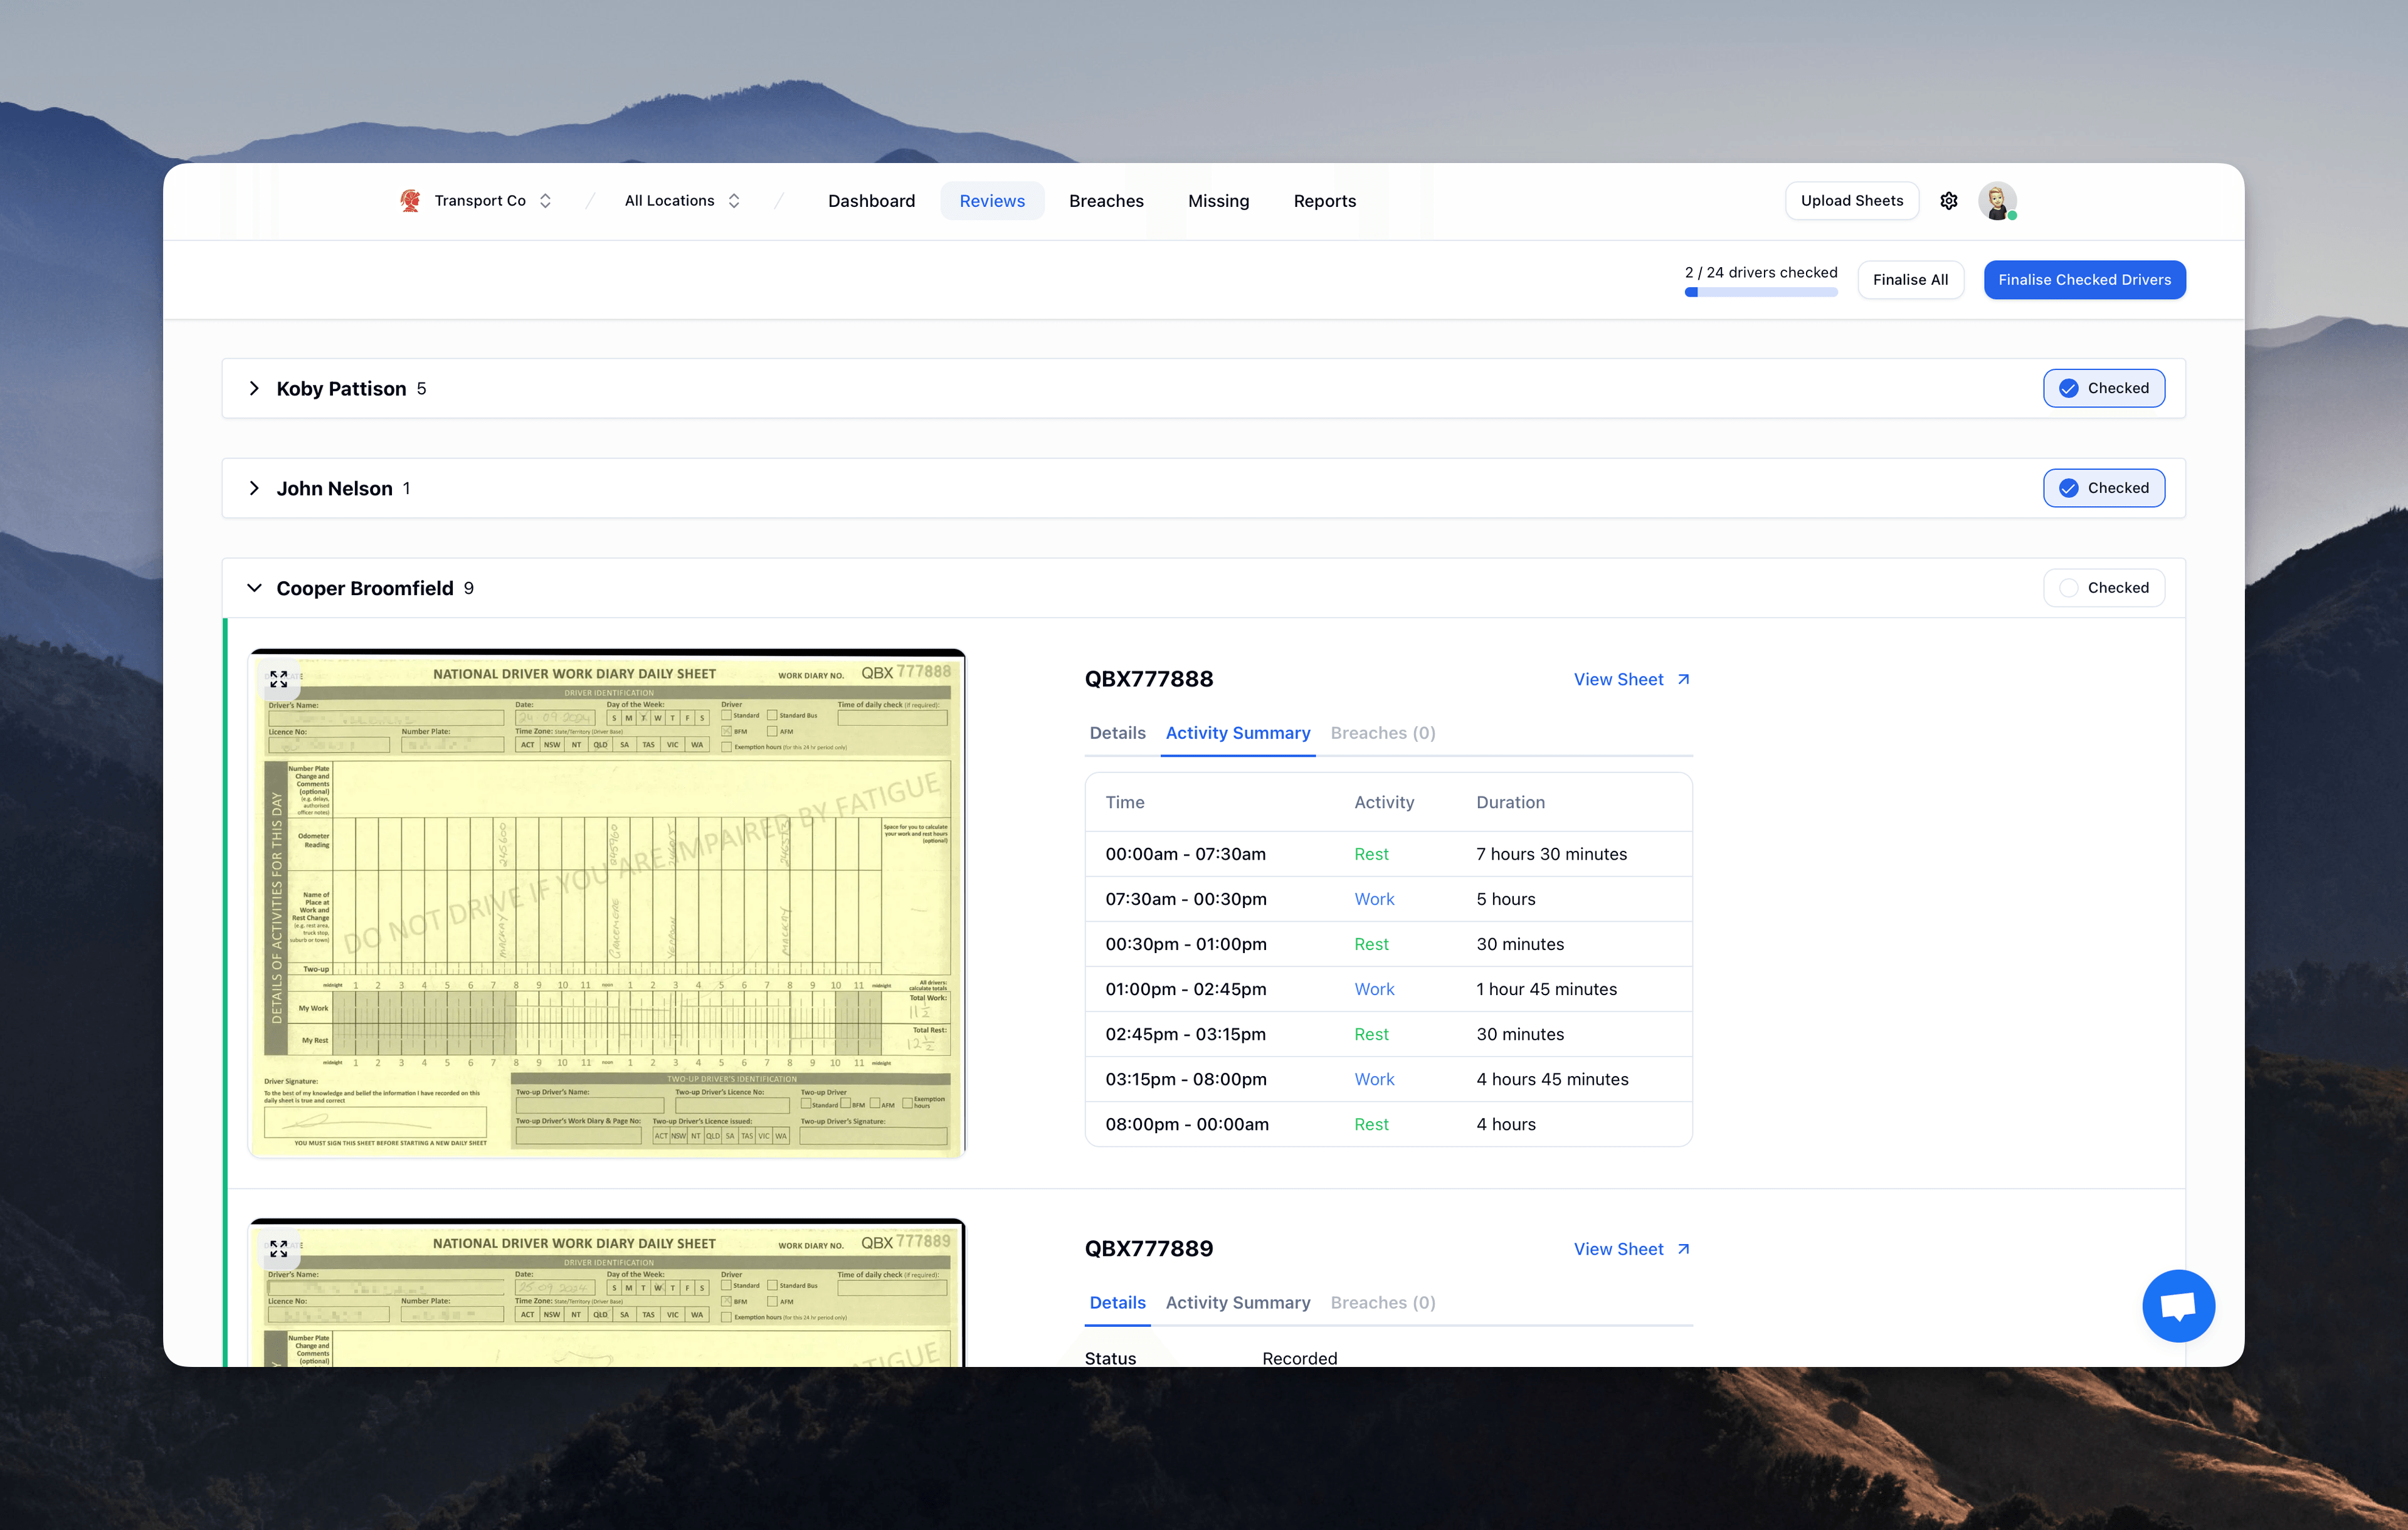This screenshot has width=2408, height=1530.
Task: Collapse the Cooper Broomfield row
Action: pos(254,588)
